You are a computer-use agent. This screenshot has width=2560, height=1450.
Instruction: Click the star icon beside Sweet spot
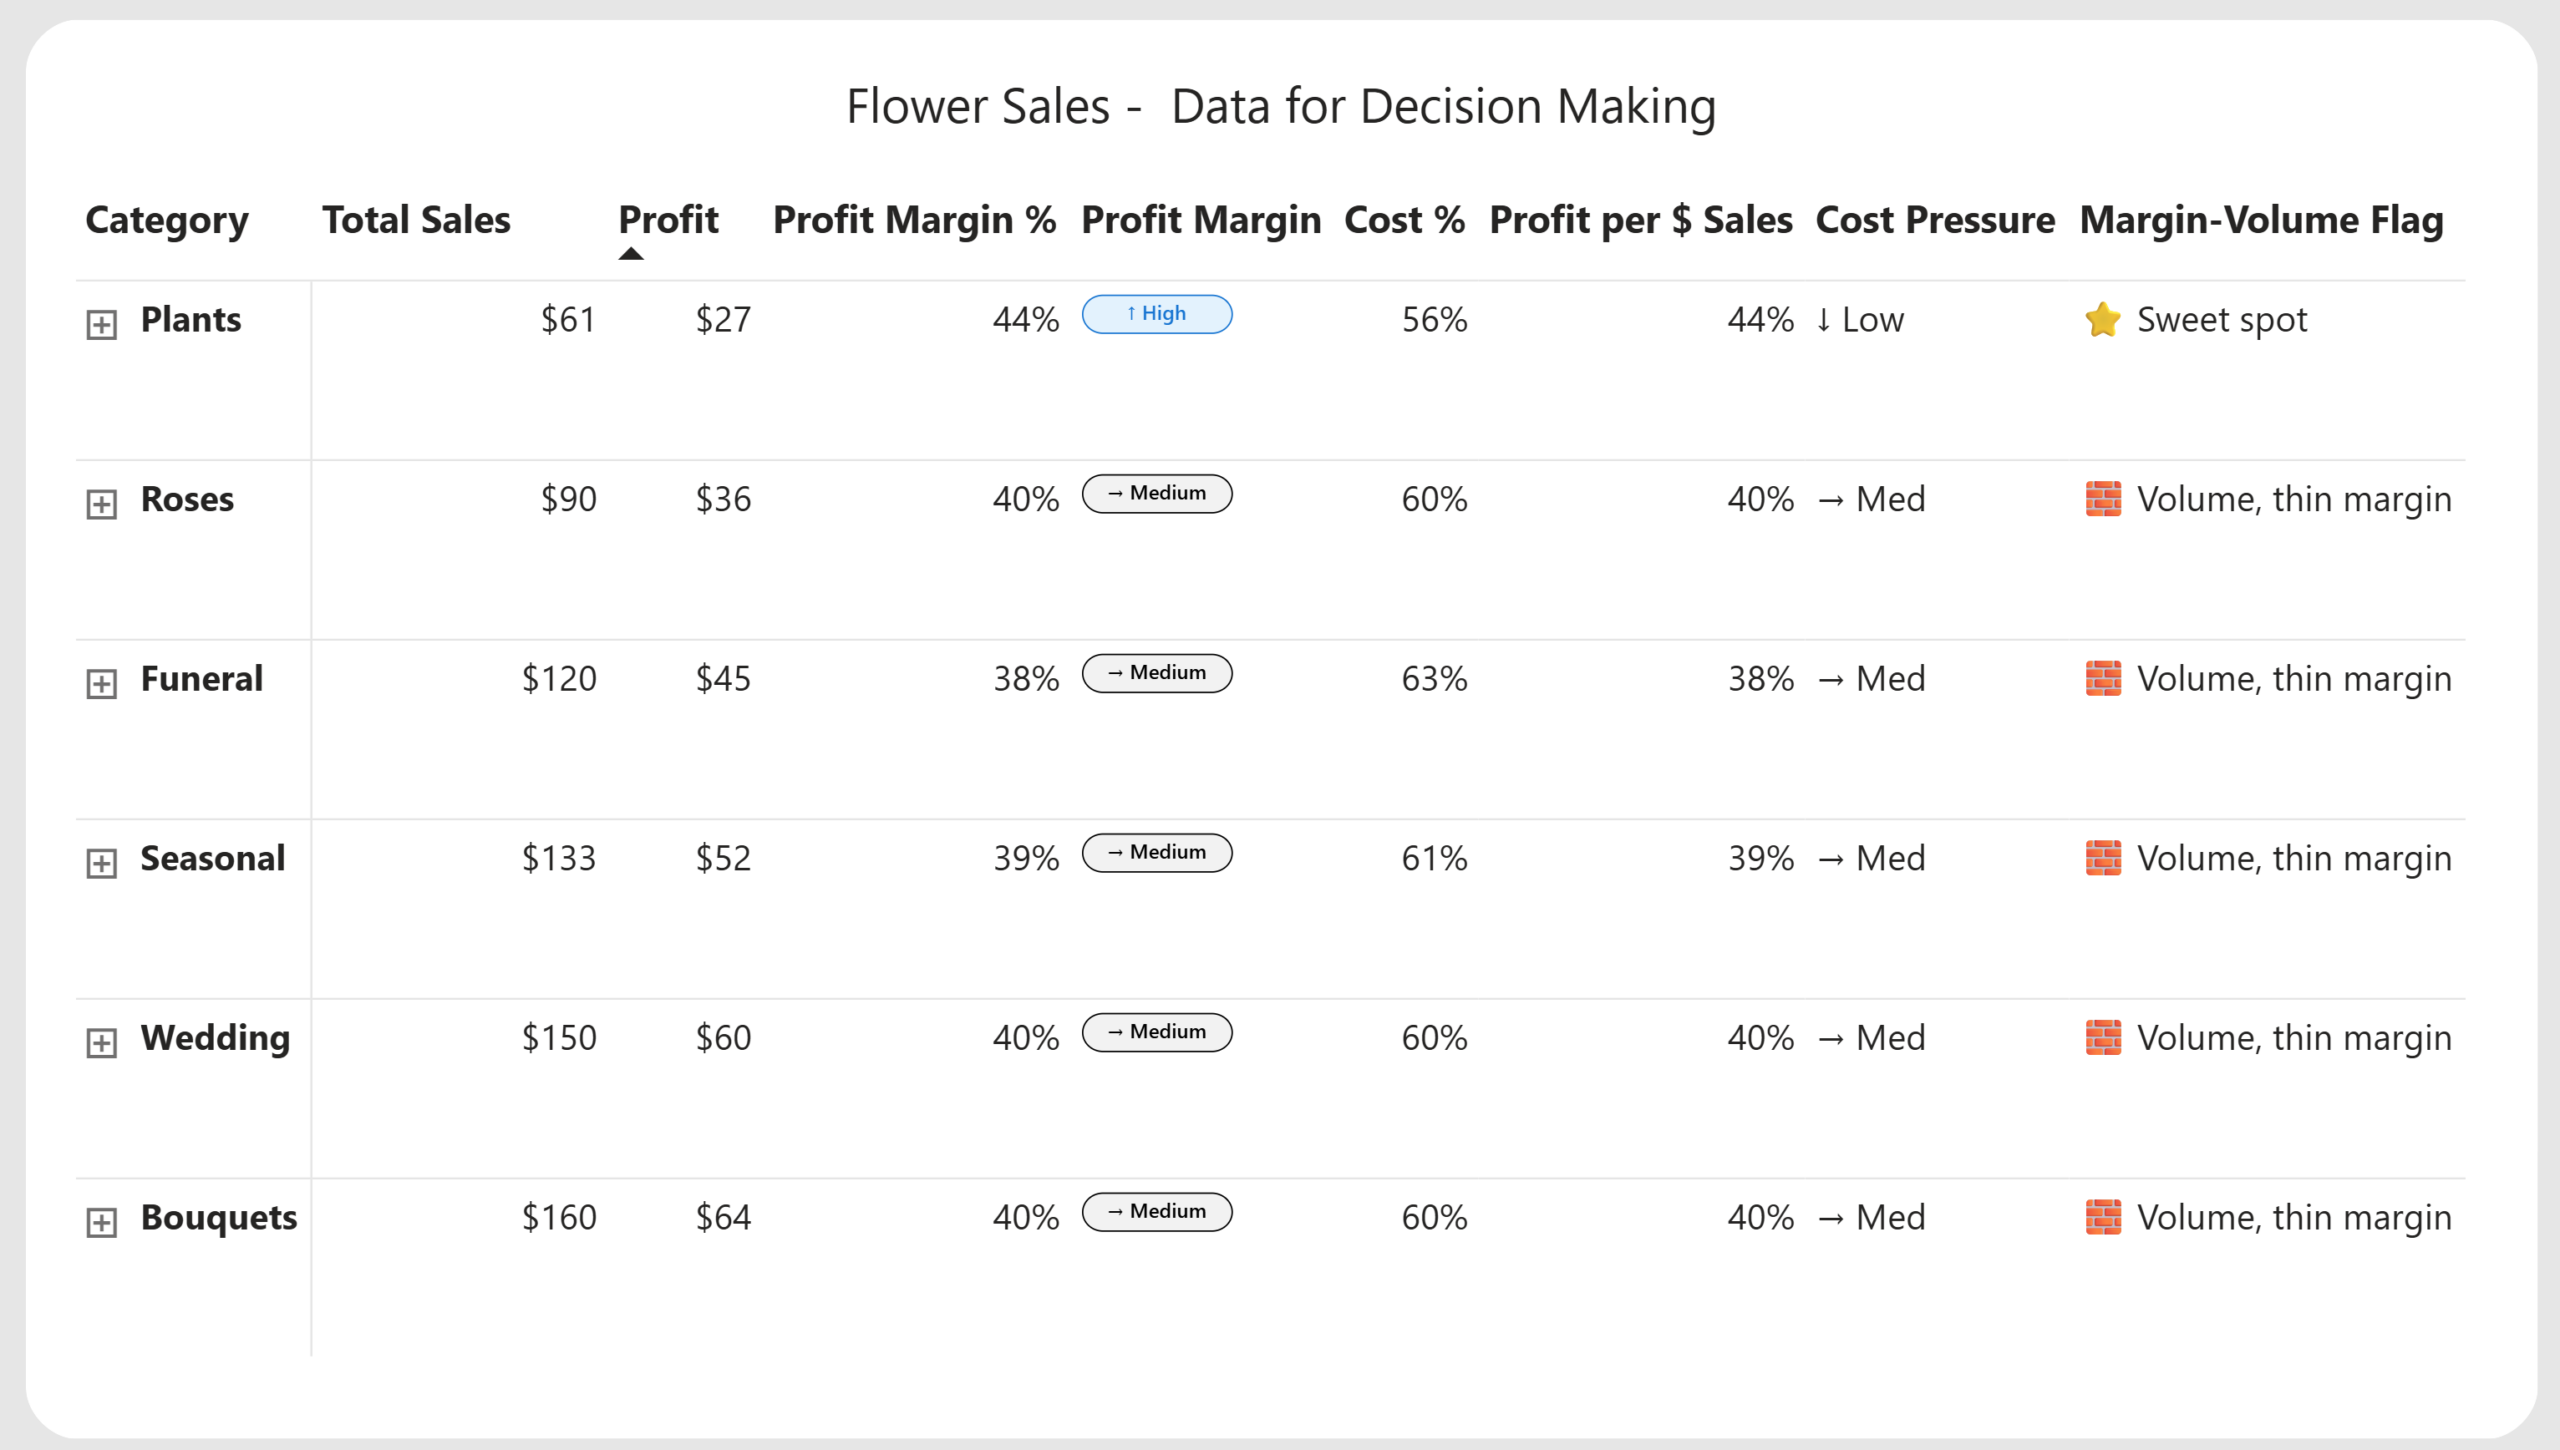pos(2102,320)
